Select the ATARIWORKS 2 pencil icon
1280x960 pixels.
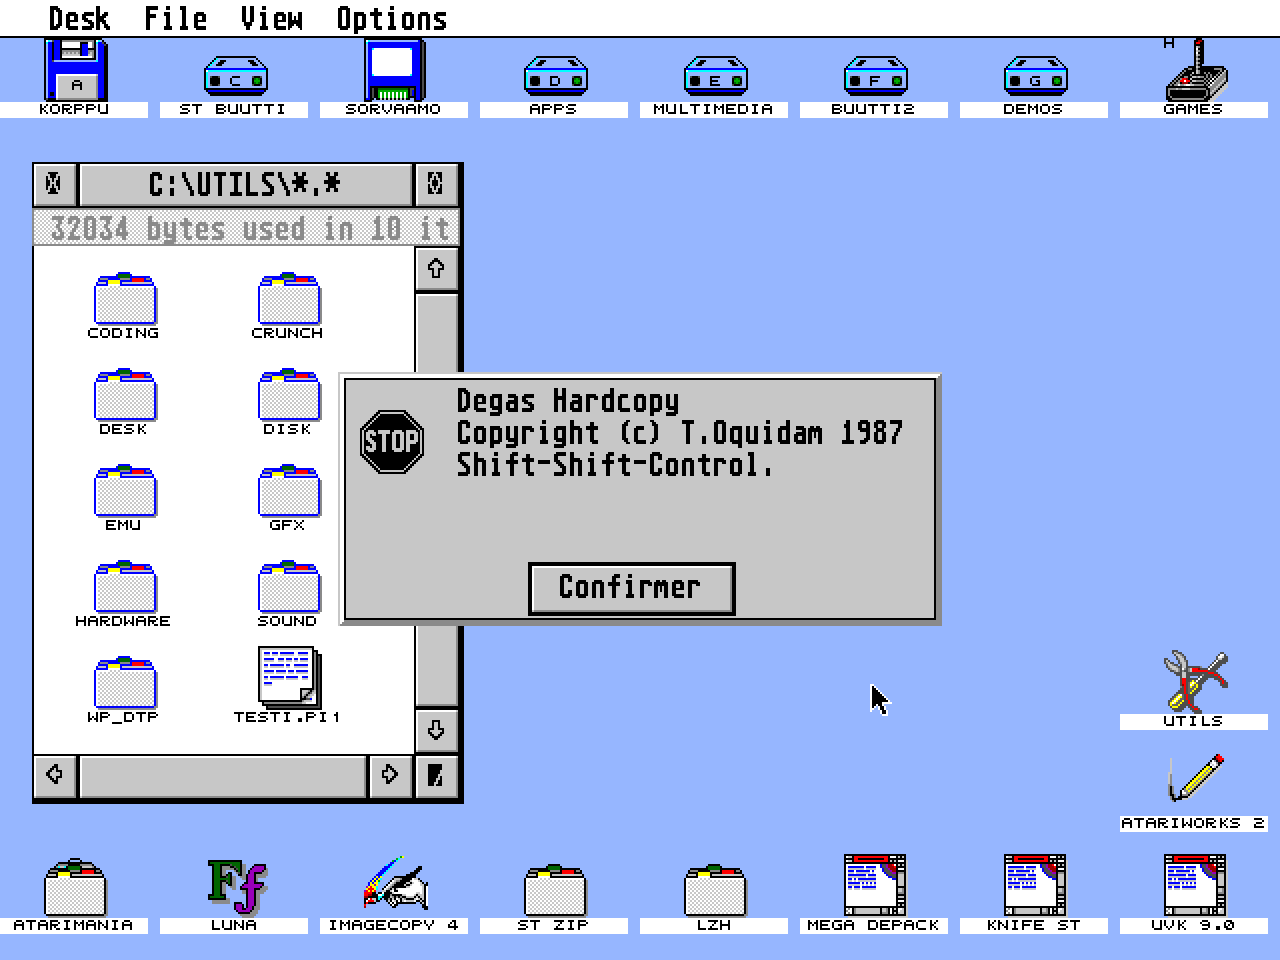(1193, 782)
